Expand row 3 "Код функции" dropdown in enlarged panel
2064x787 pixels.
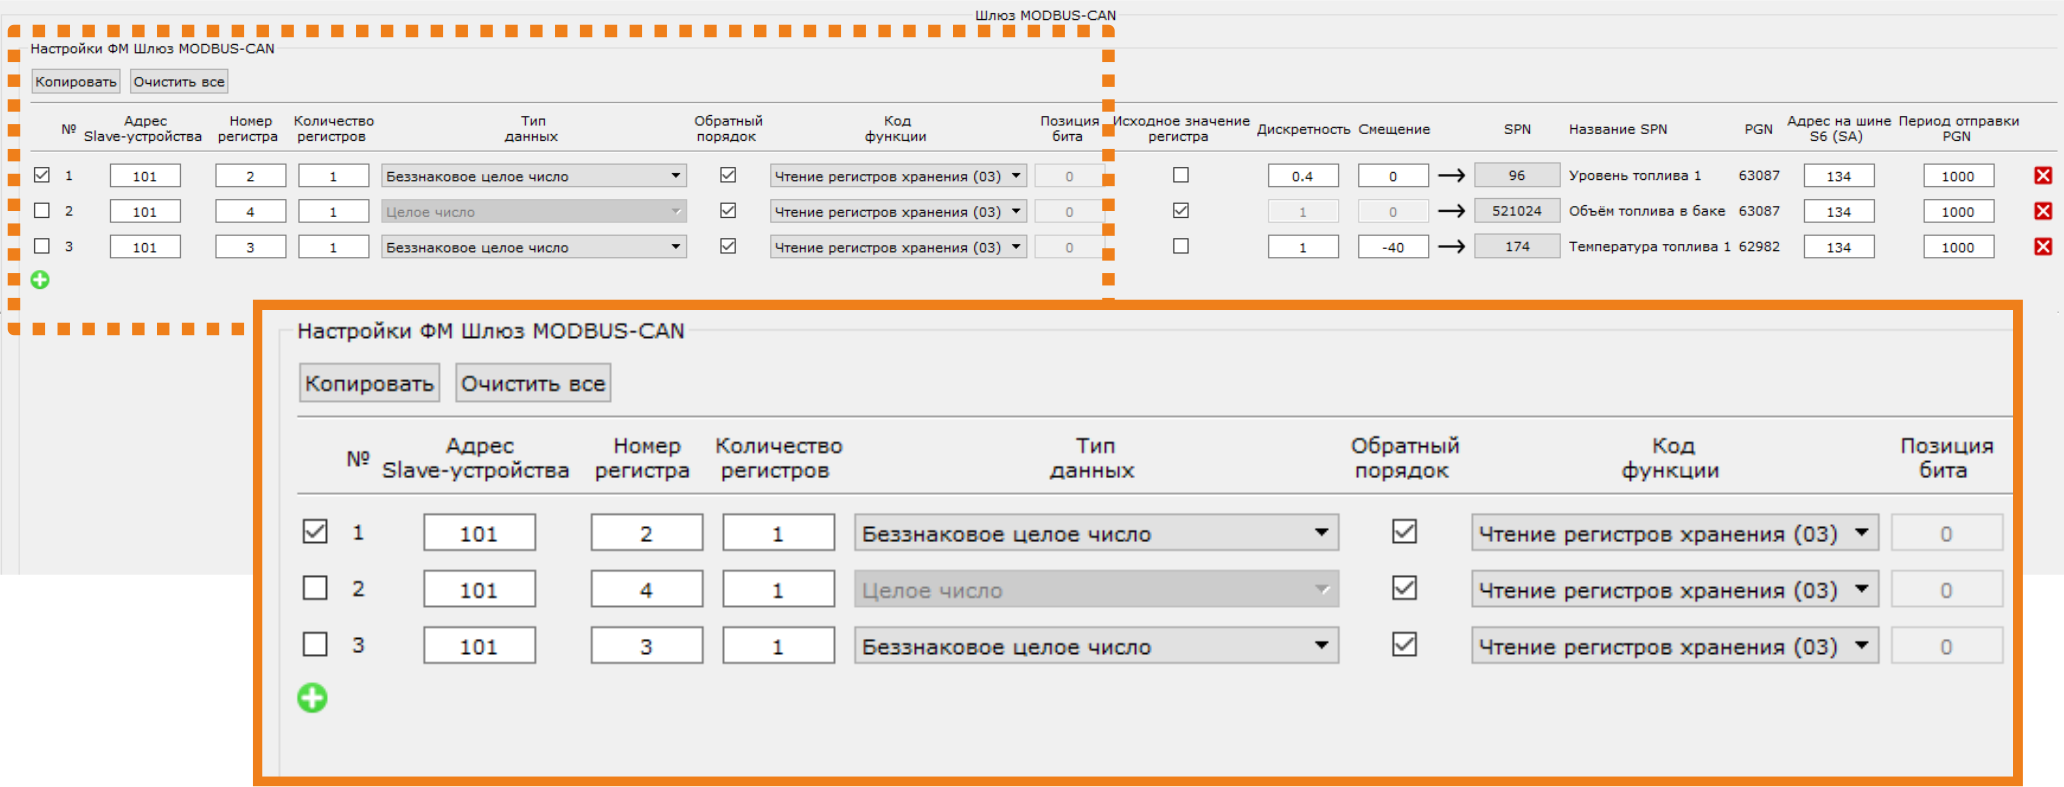(1673, 646)
